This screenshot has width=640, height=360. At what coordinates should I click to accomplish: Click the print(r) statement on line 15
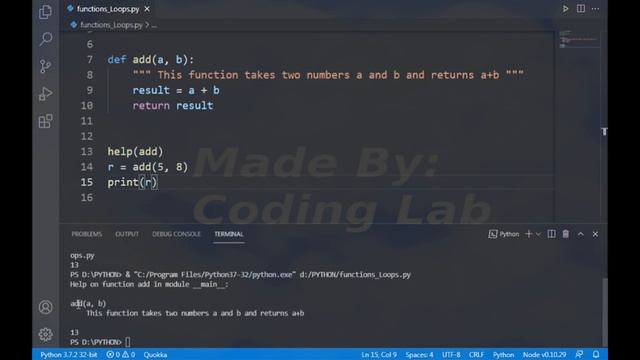[x=132, y=182]
